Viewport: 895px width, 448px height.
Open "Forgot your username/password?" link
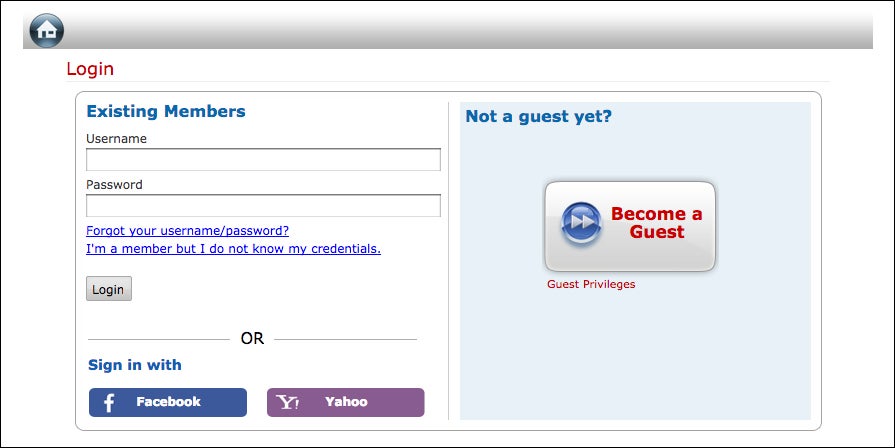[x=187, y=231]
